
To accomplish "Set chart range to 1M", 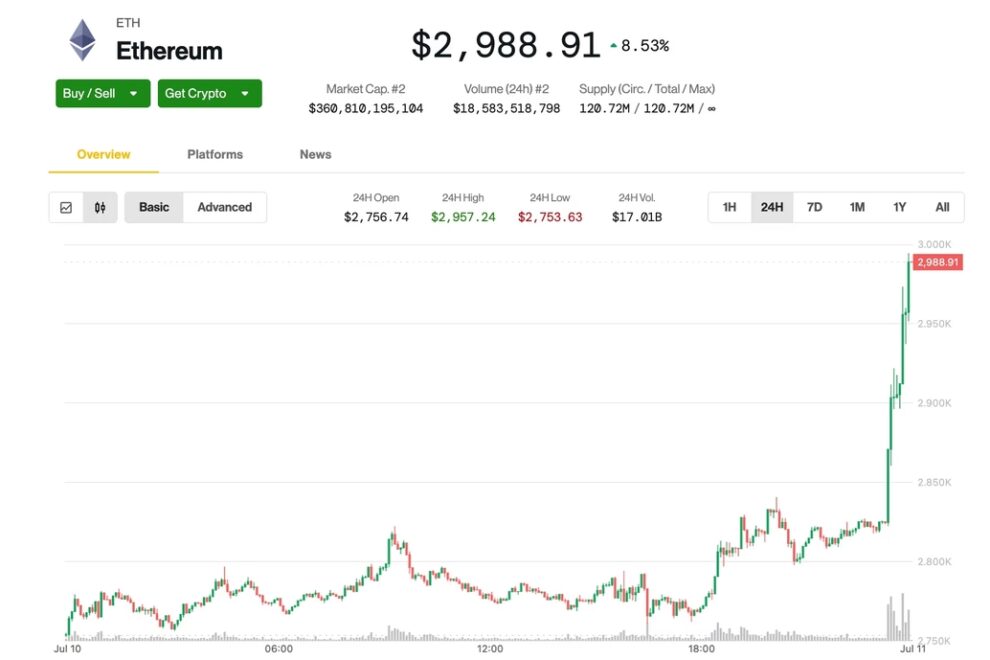I will tap(857, 207).
